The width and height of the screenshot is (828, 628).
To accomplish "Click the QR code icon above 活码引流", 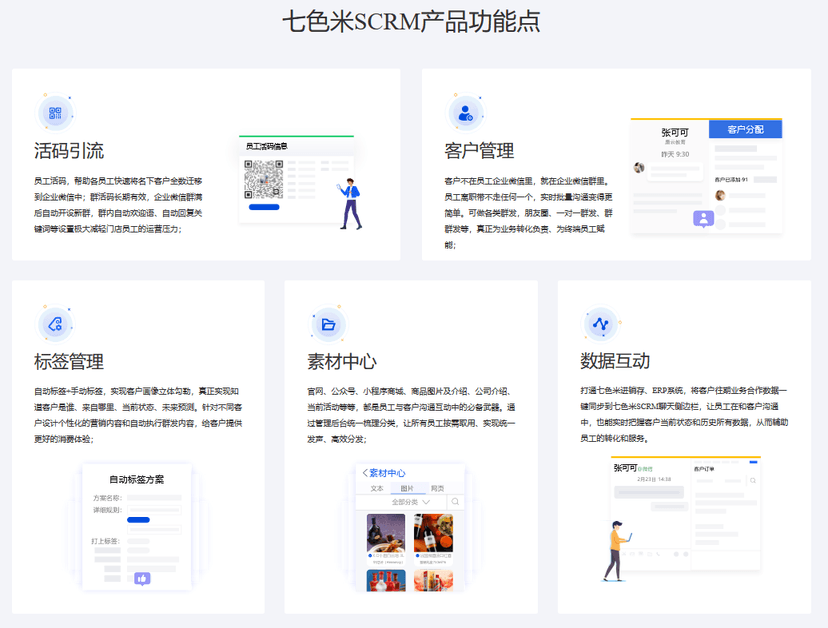I will click(55, 113).
